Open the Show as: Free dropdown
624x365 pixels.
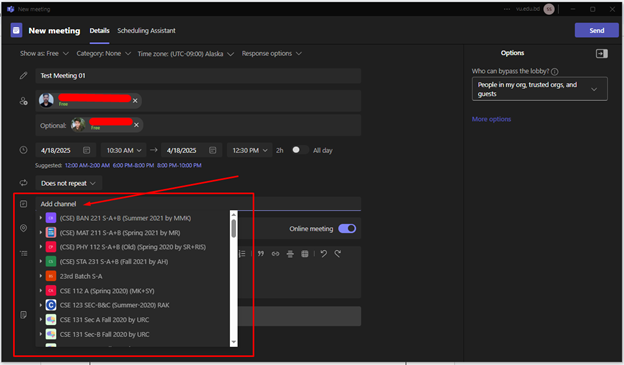click(44, 53)
